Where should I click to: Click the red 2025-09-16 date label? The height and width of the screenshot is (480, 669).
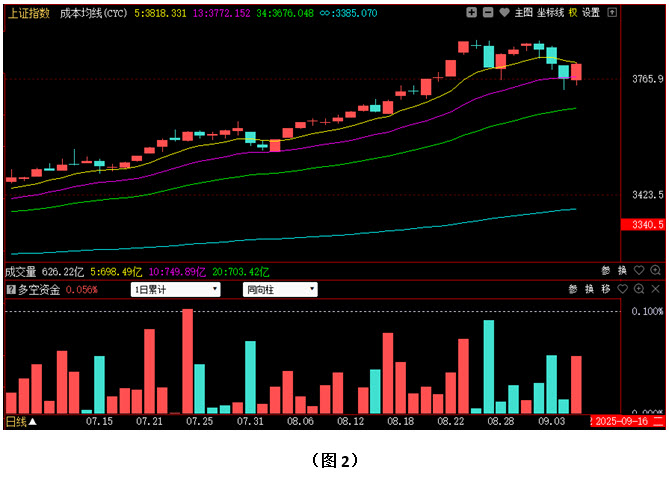628,422
